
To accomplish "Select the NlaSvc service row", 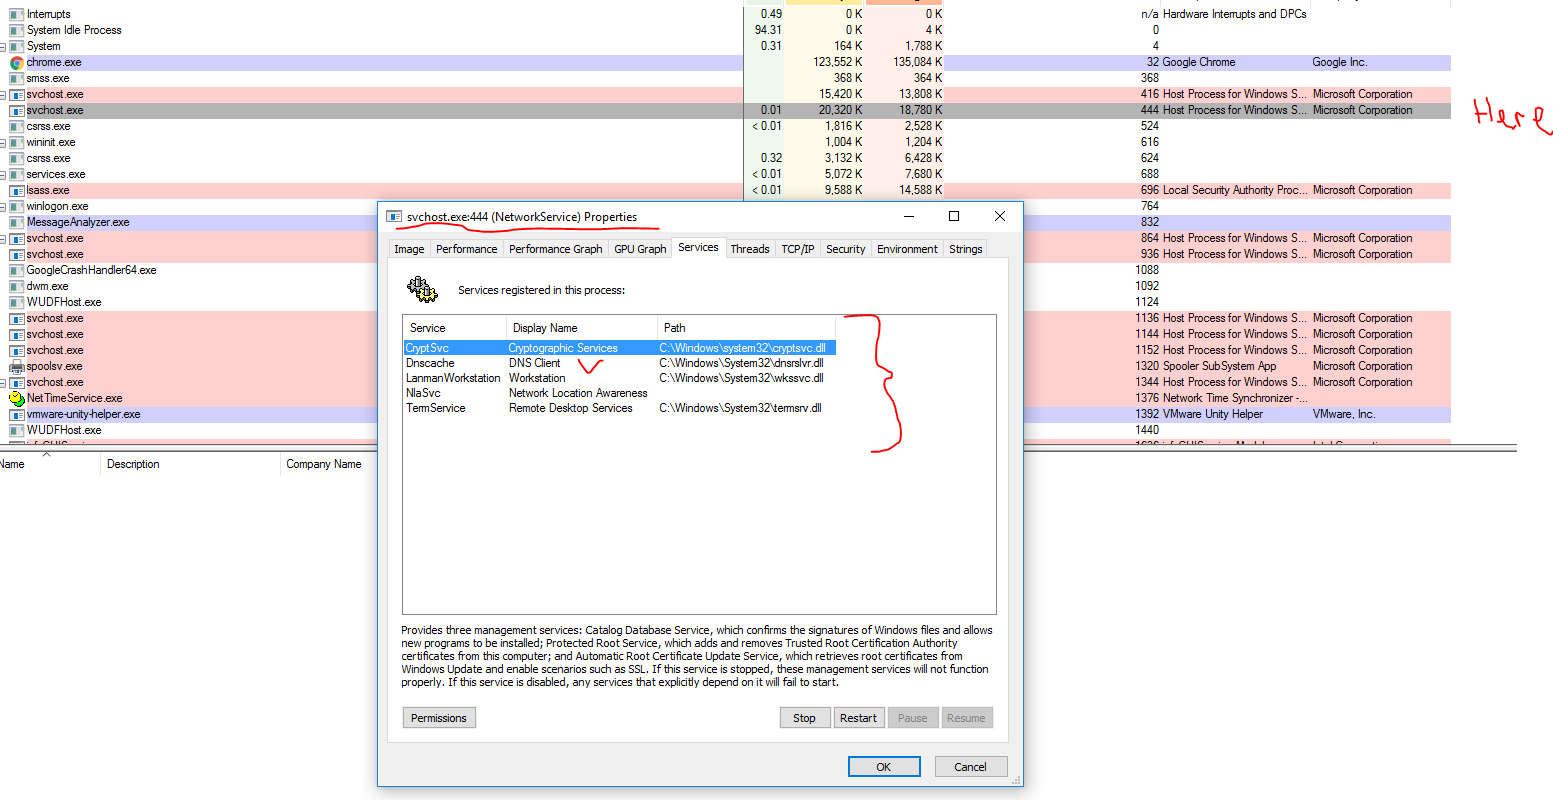I will pos(619,393).
